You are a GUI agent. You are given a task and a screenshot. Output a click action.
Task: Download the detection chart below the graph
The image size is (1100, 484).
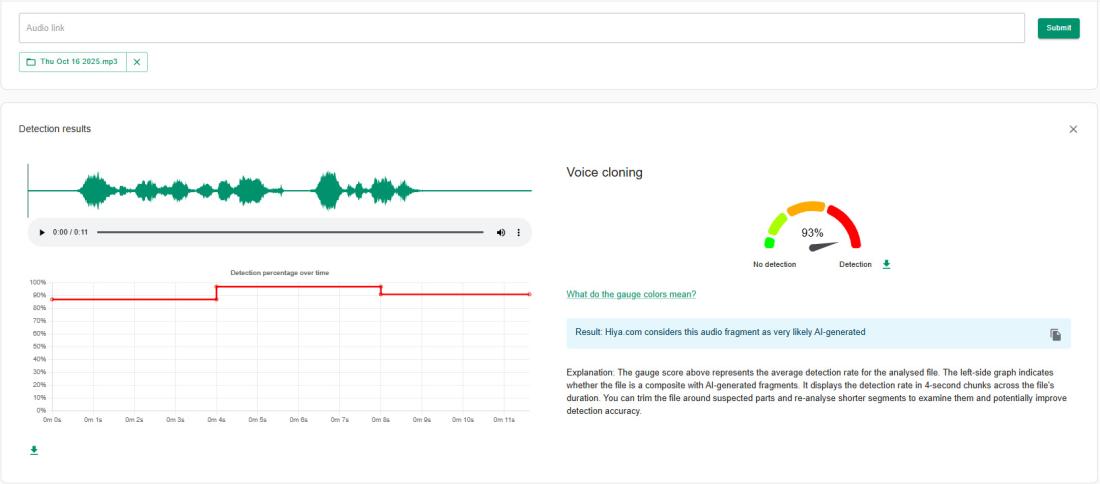[x=34, y=450]
